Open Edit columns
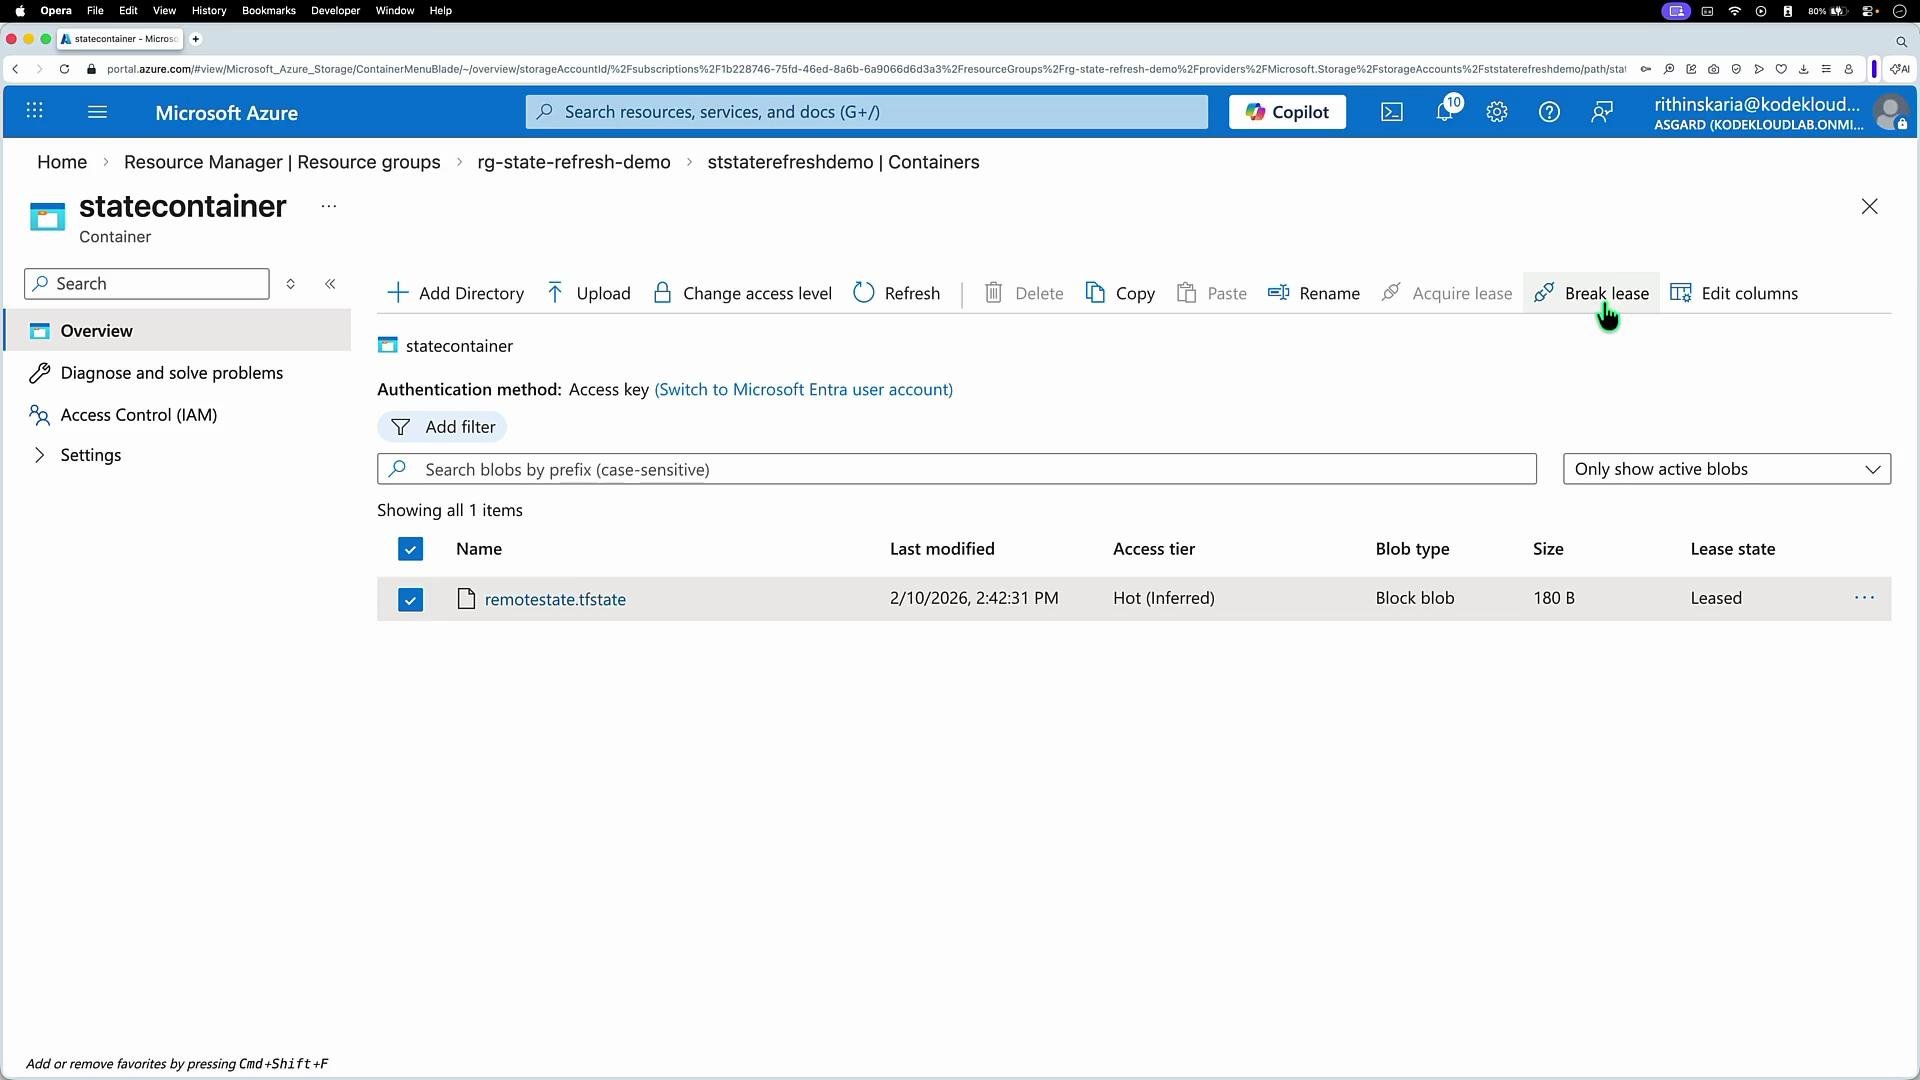 [1734, 293]
